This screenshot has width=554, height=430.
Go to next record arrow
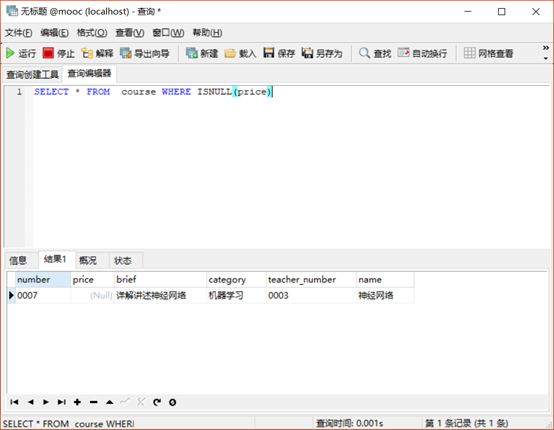tap(46, 402)
